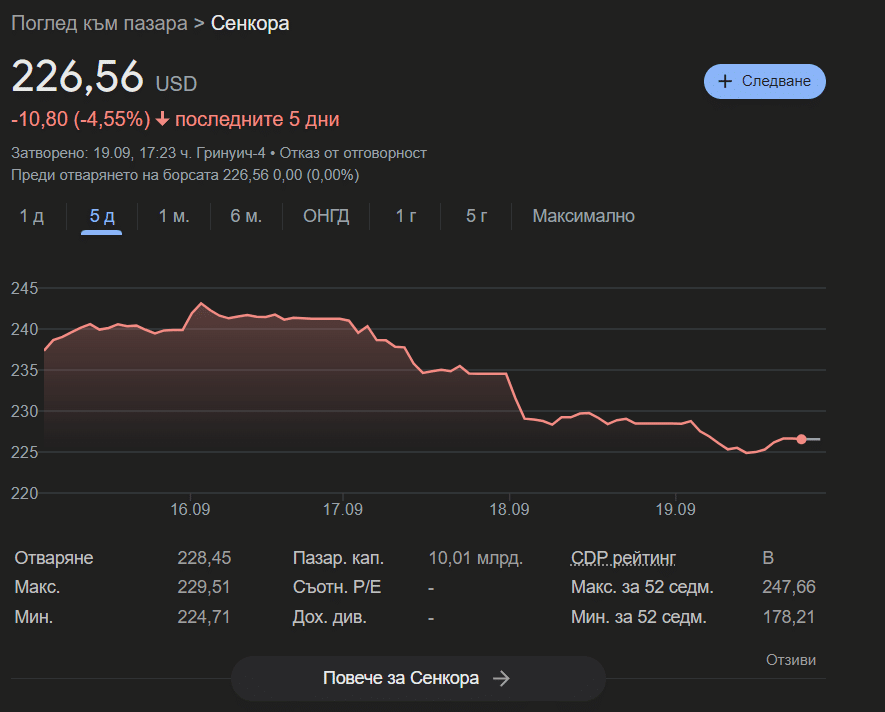This screenshot has height=712, width=885.
Task: Click the CDP rating value B
Action: coord(768,558)
